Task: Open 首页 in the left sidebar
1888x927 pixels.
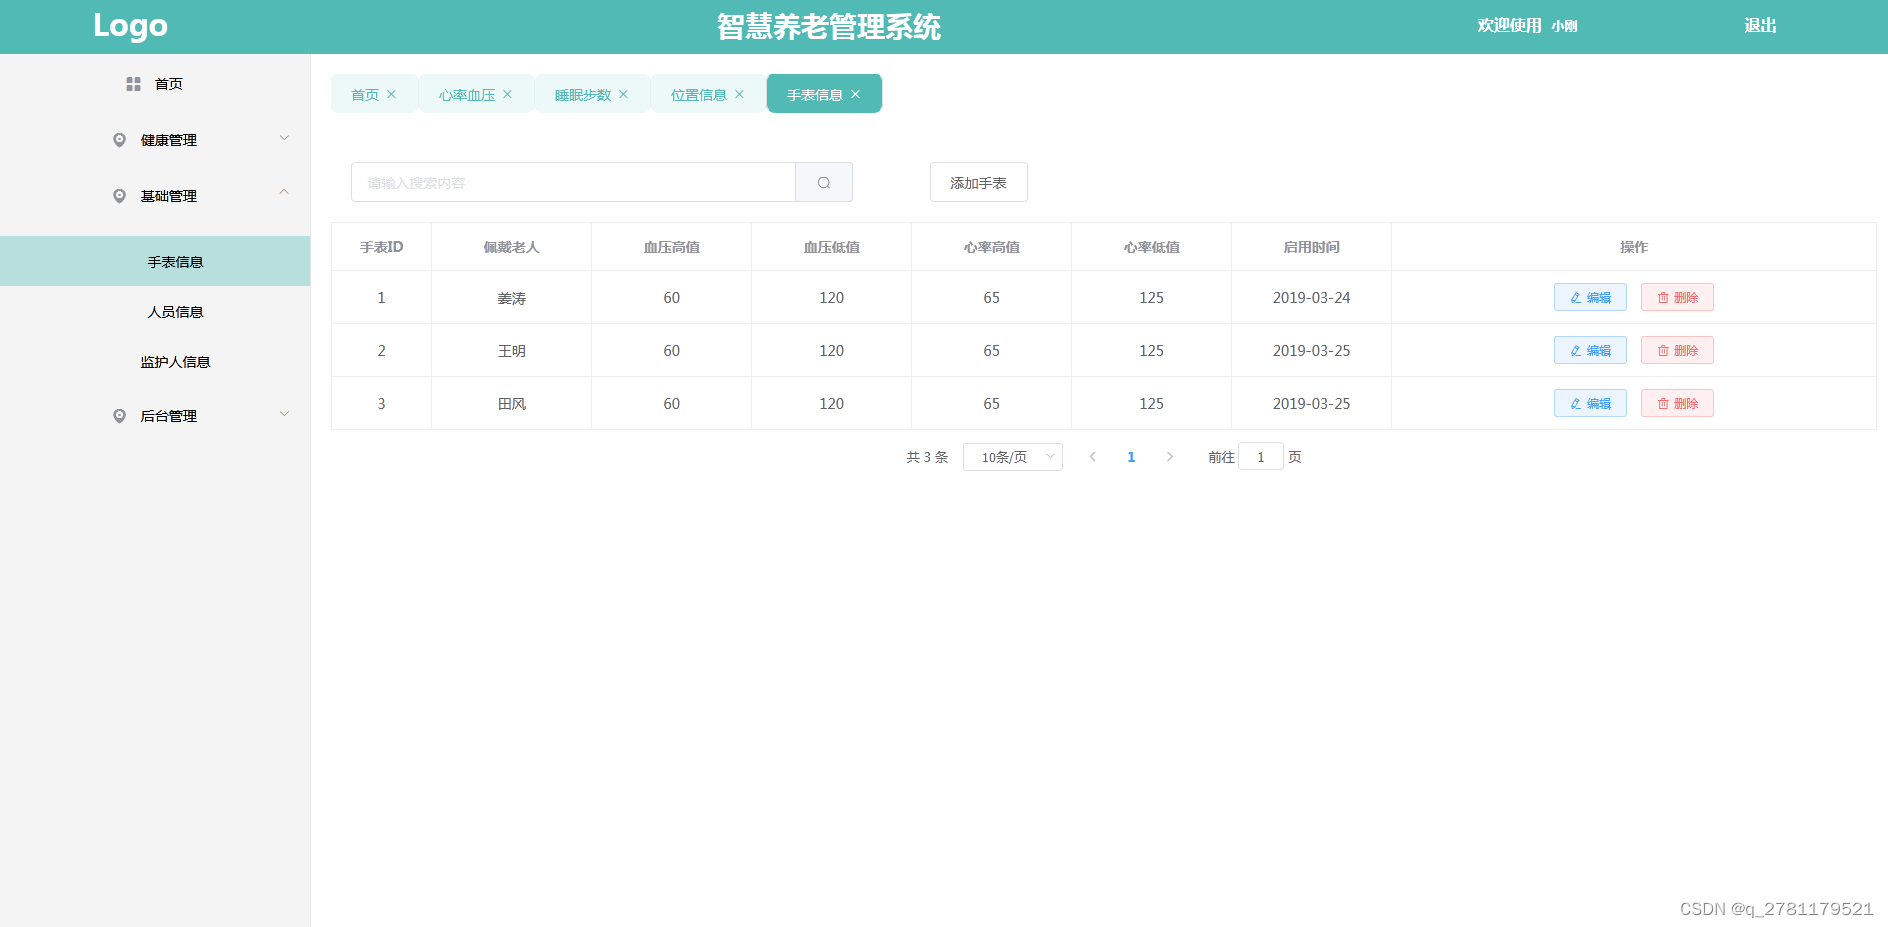Action: tap(155, 84)
